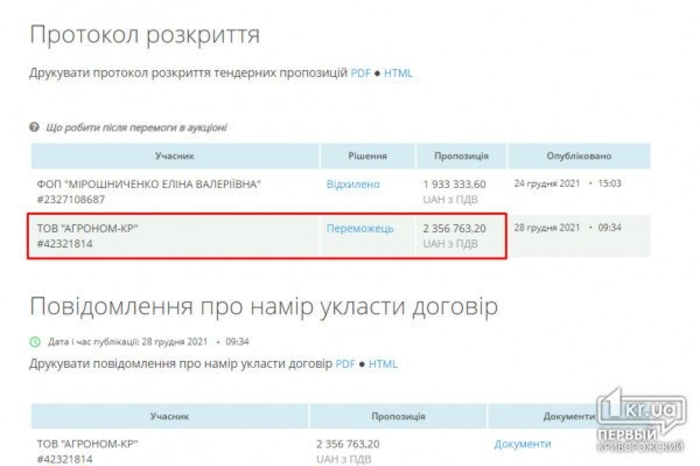
Task: Open the 'Відхилено' decision for ФОП Мірошниченко
Action: click(353, 184)
